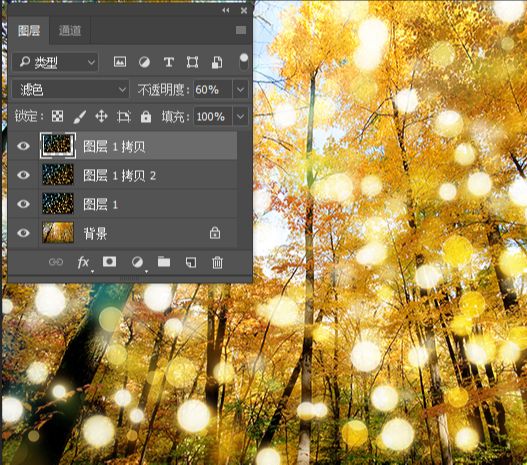
Task: Click the 不透明度 60% opacity field
Action: pos(212,90)
